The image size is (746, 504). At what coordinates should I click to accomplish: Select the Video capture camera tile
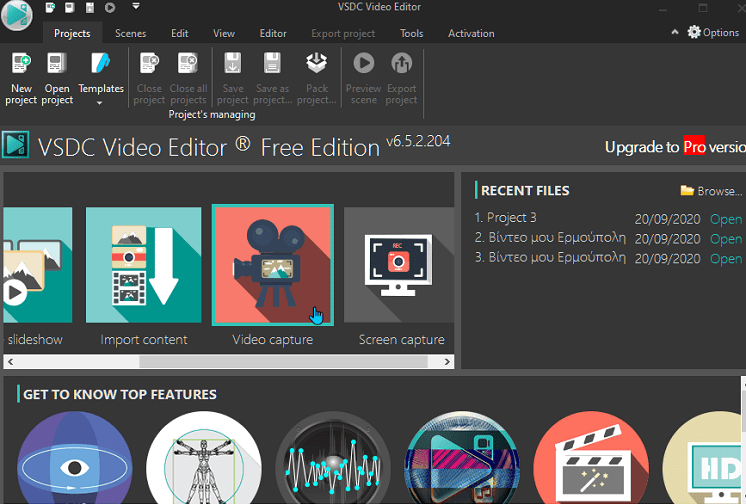pyautogui.click(x=273, y=265)
